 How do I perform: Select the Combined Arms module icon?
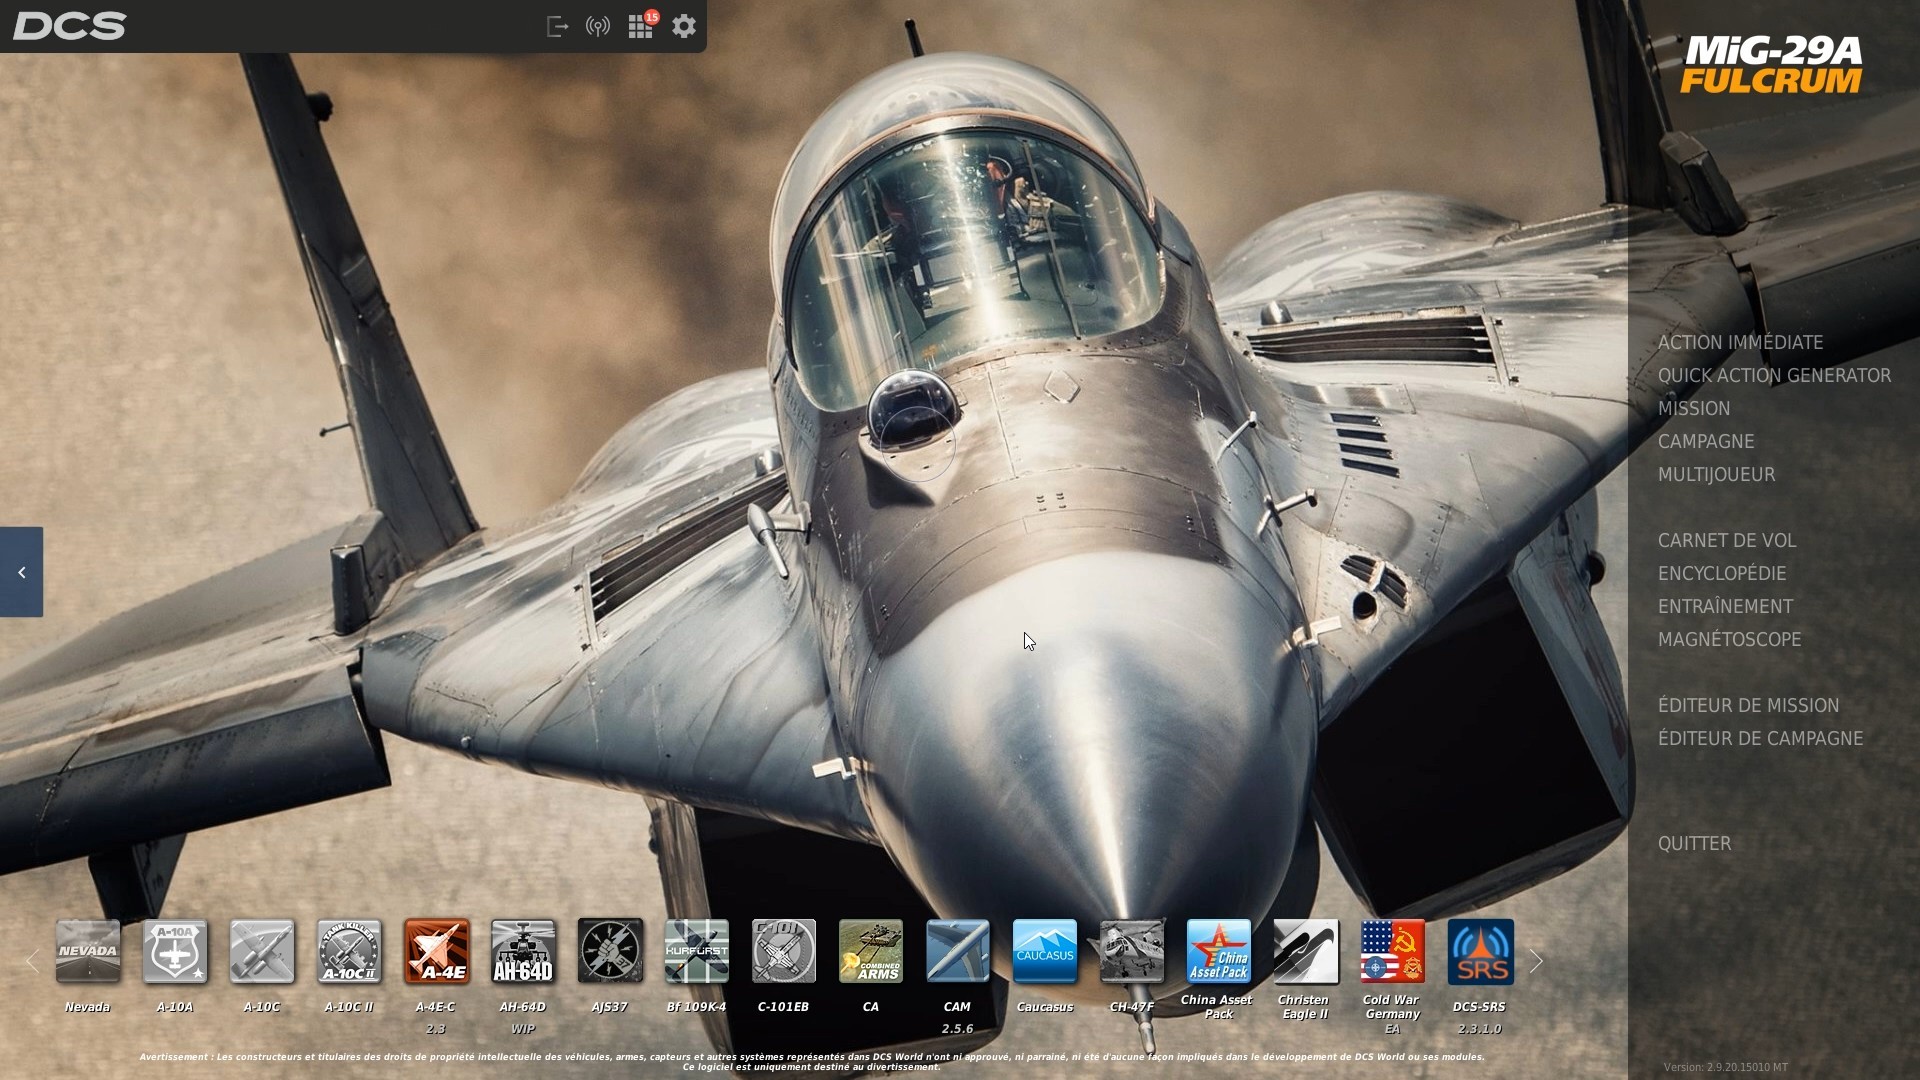[870, 952]
